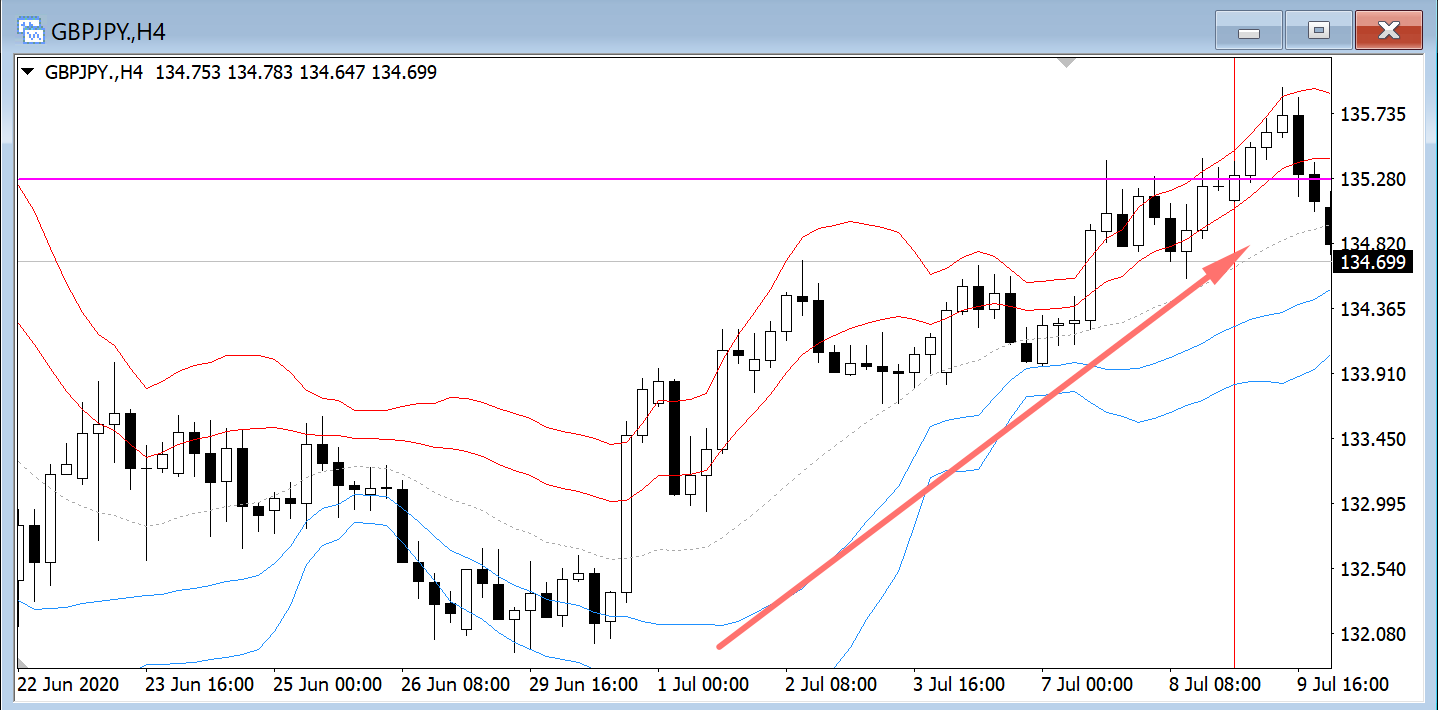The image size is (1438, 710).
Task: Click the 1 Jul 00:00 time label
Action: click(x=701, y=685)
